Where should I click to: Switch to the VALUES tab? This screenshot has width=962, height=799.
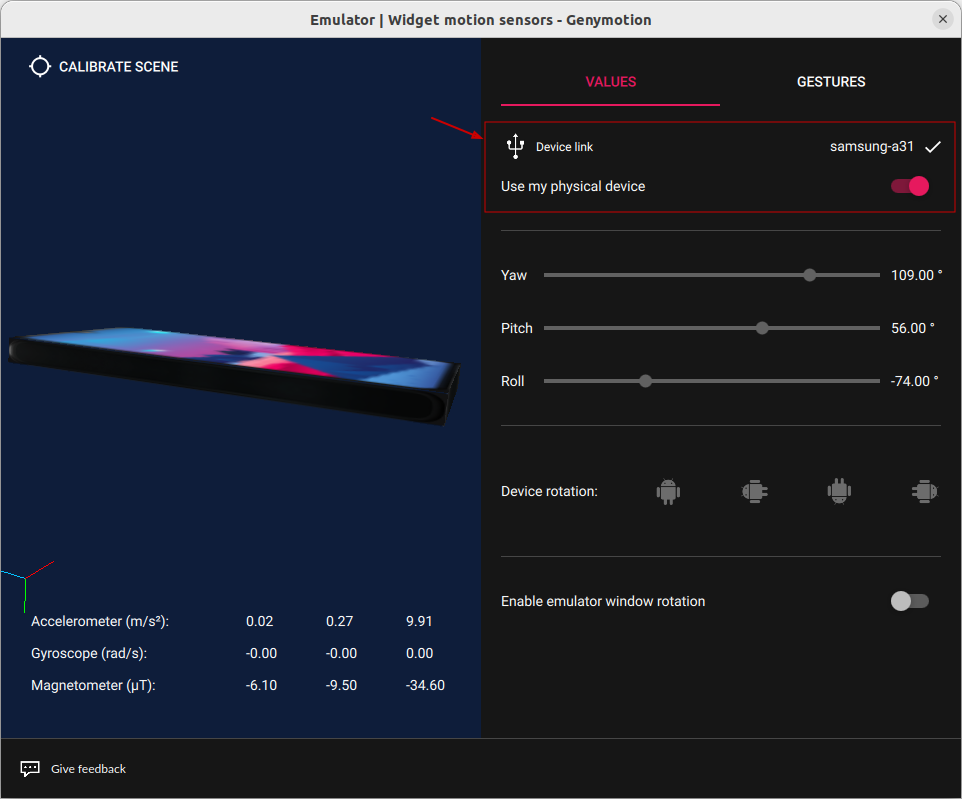coord(610,82)
